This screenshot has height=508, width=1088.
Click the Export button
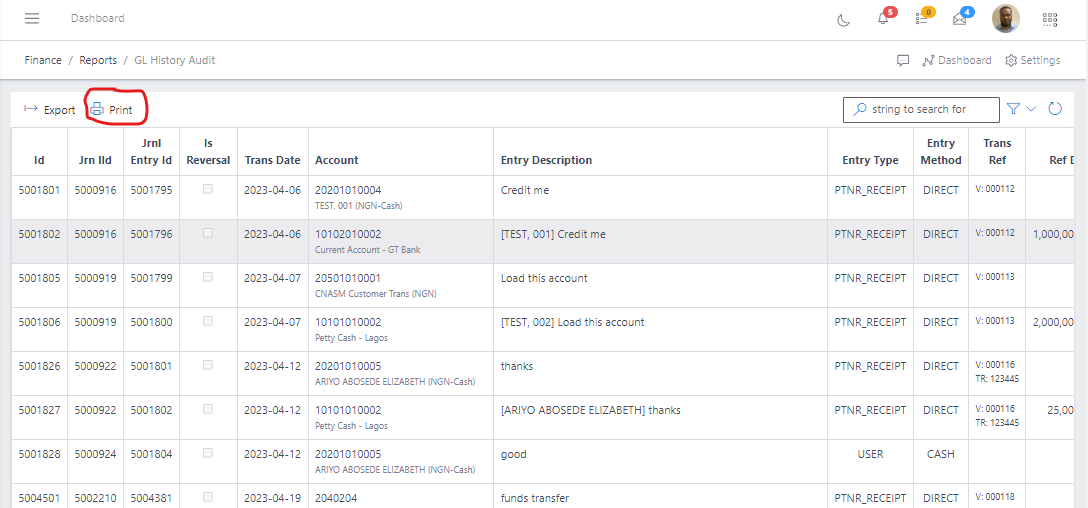tap(49, 110)
